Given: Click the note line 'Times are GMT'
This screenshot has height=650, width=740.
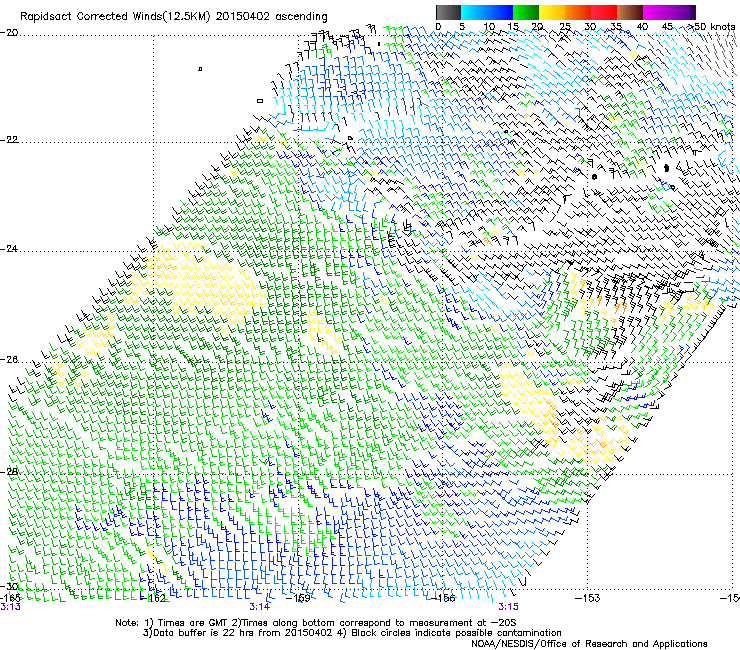Looking at the screenshot, I should click(193, 623).
